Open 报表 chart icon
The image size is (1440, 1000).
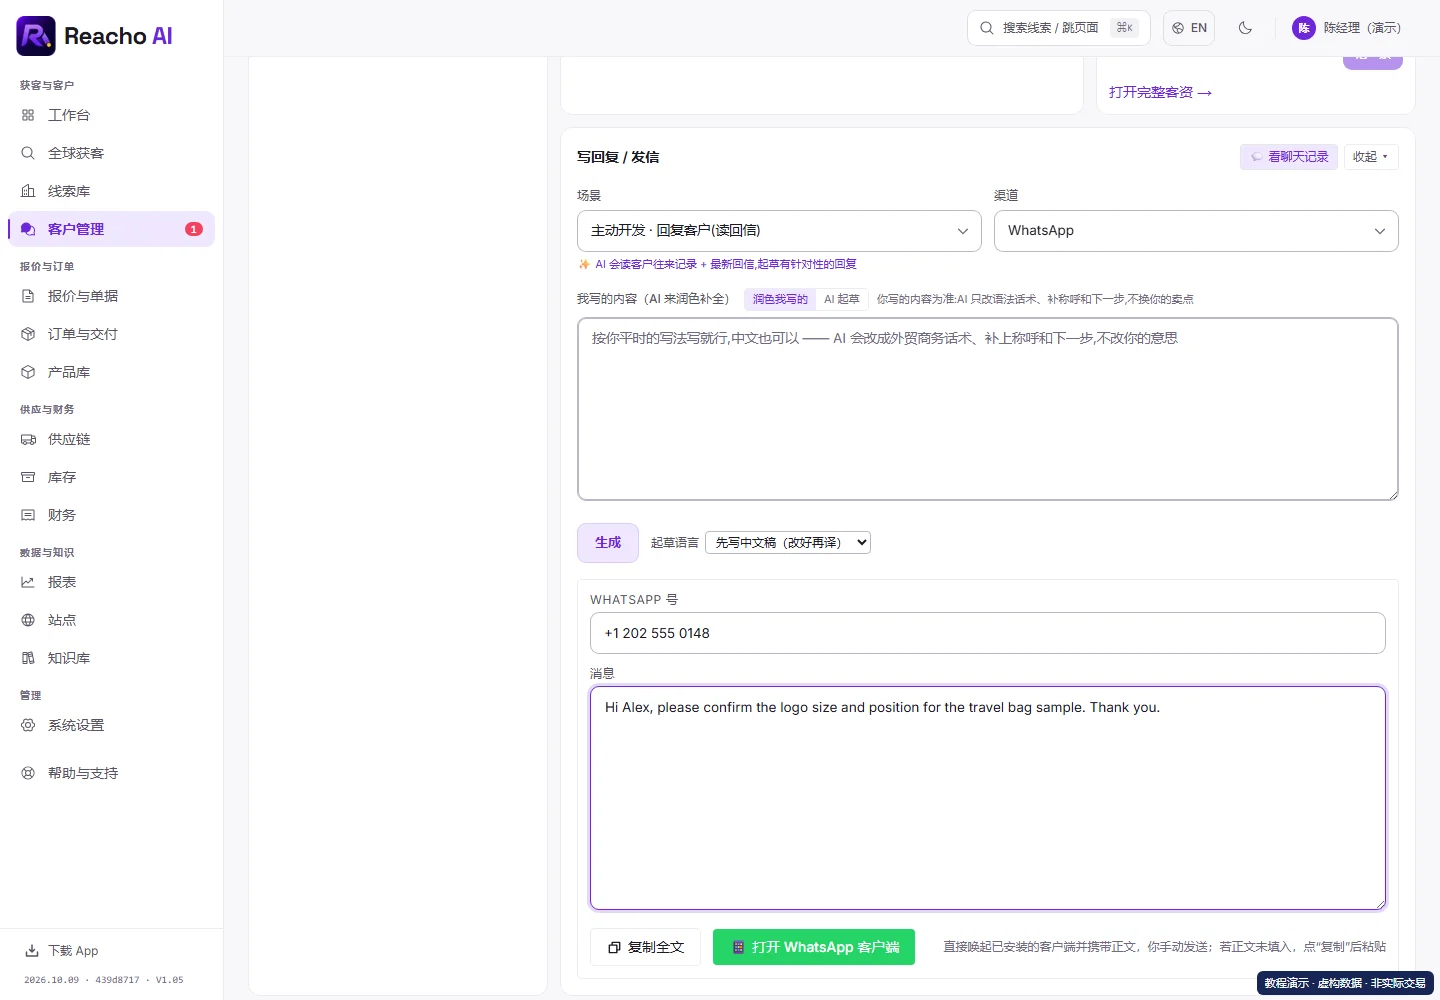[x=28, y=582]
